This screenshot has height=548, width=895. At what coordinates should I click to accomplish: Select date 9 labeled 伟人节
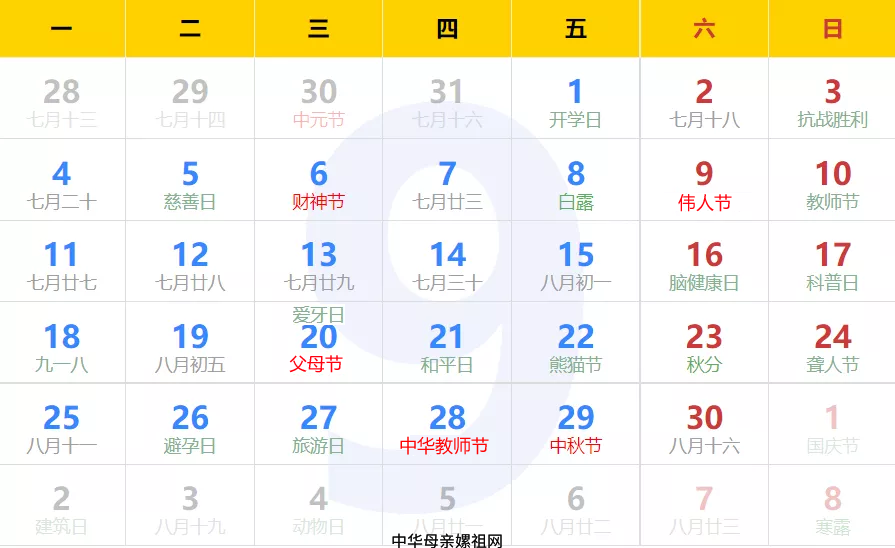pyautogui.click(x=704, y=180)
